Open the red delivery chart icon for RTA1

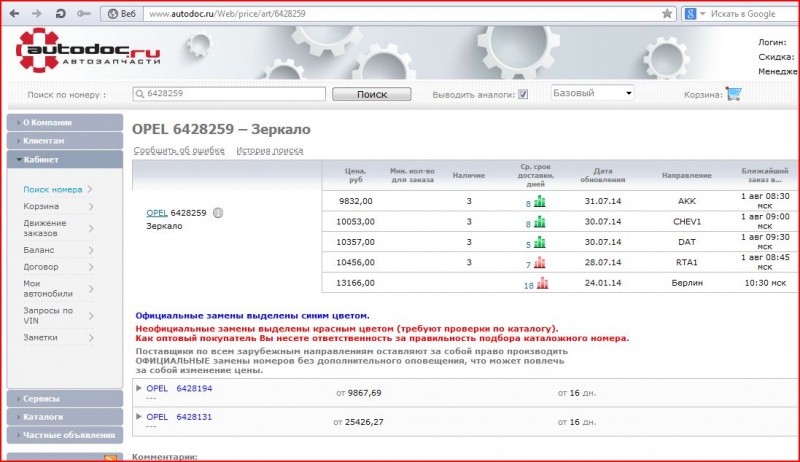(x=540, y=263)
